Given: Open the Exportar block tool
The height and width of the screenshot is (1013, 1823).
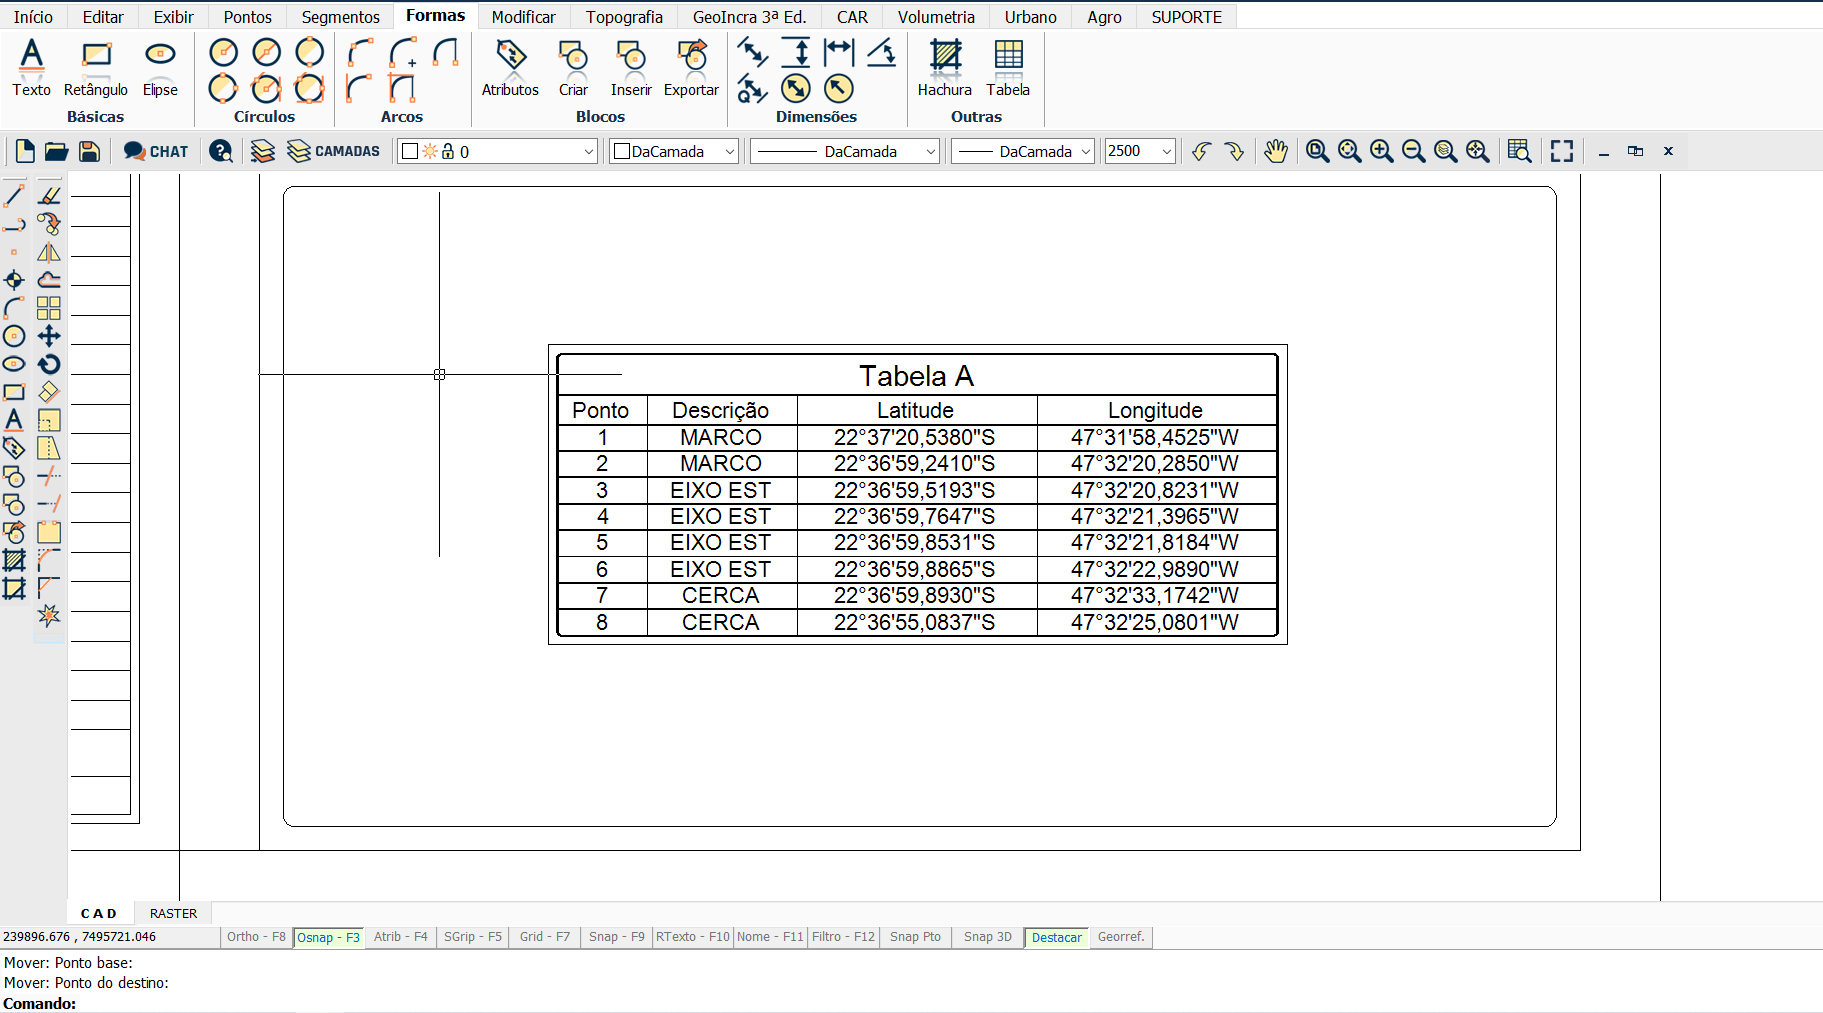Looking at the screenshot, I should click(691, 67).
